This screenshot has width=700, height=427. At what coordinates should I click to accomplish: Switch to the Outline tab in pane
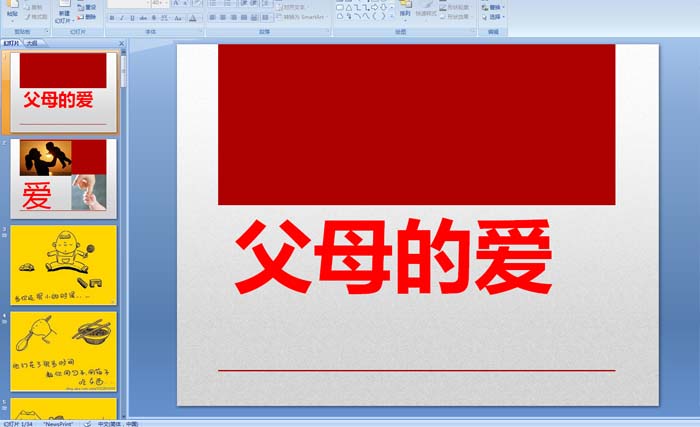(32, 43)
